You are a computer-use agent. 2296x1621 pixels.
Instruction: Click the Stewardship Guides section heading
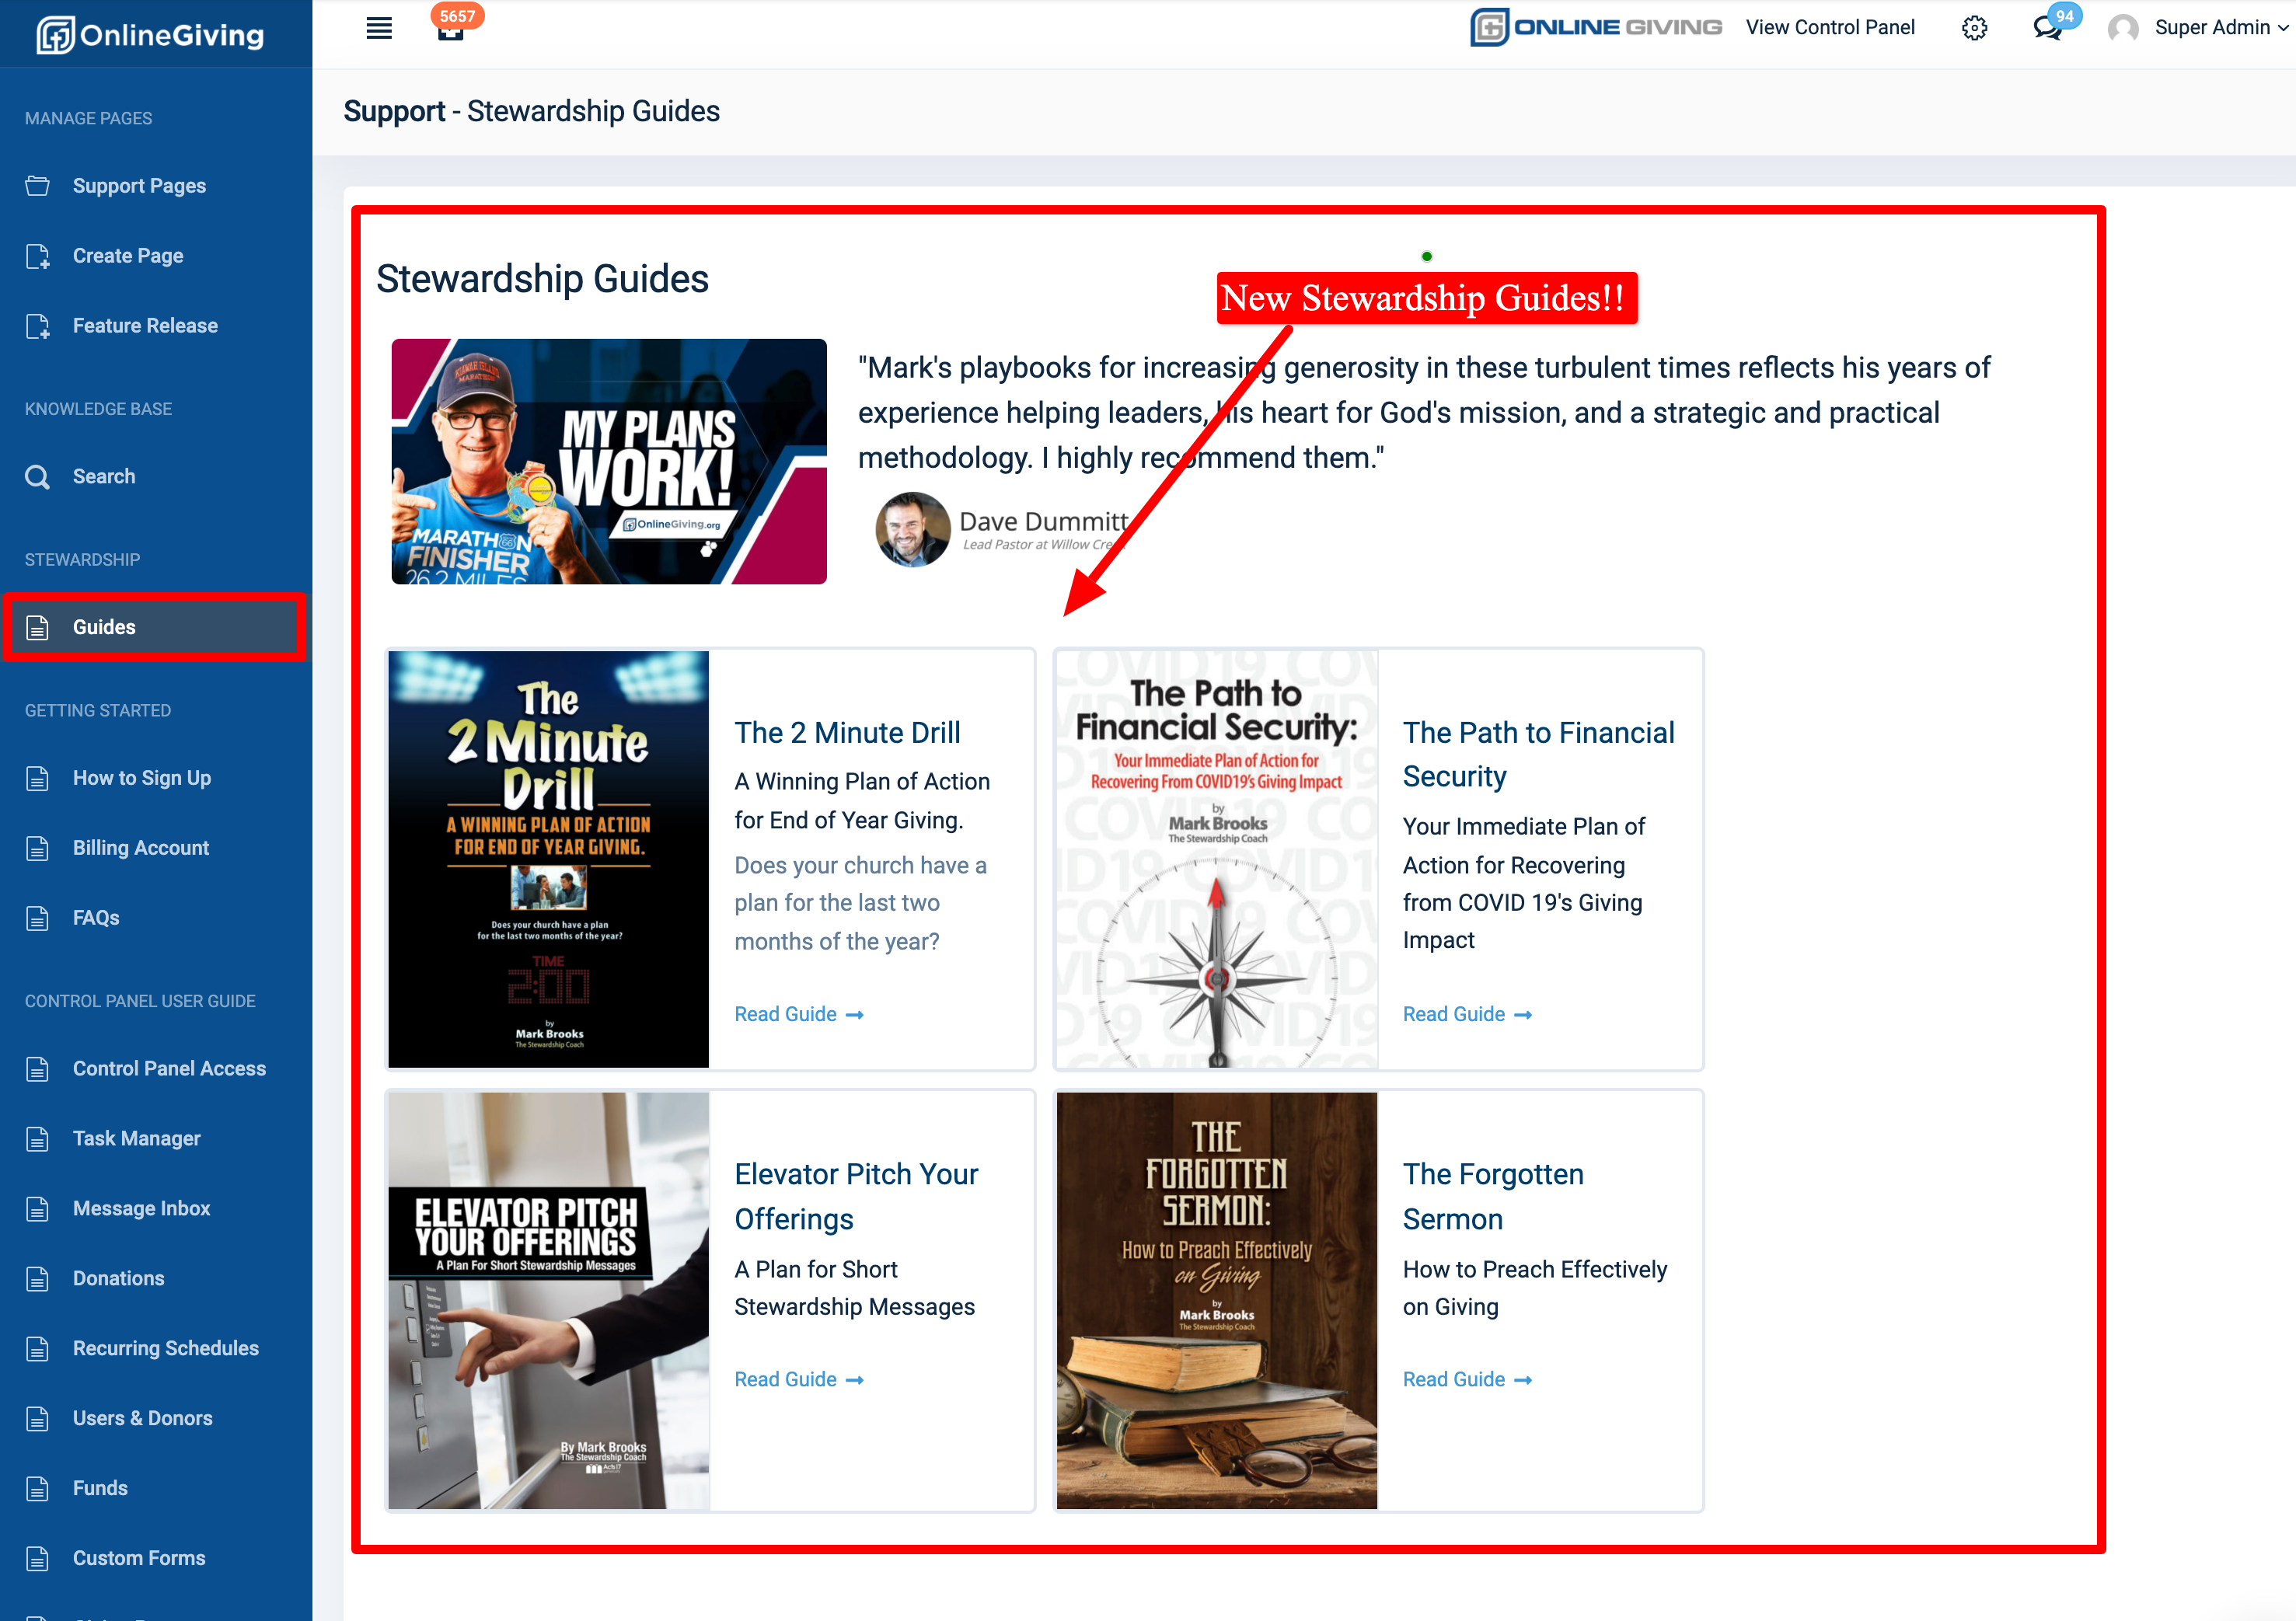[542, 279]
